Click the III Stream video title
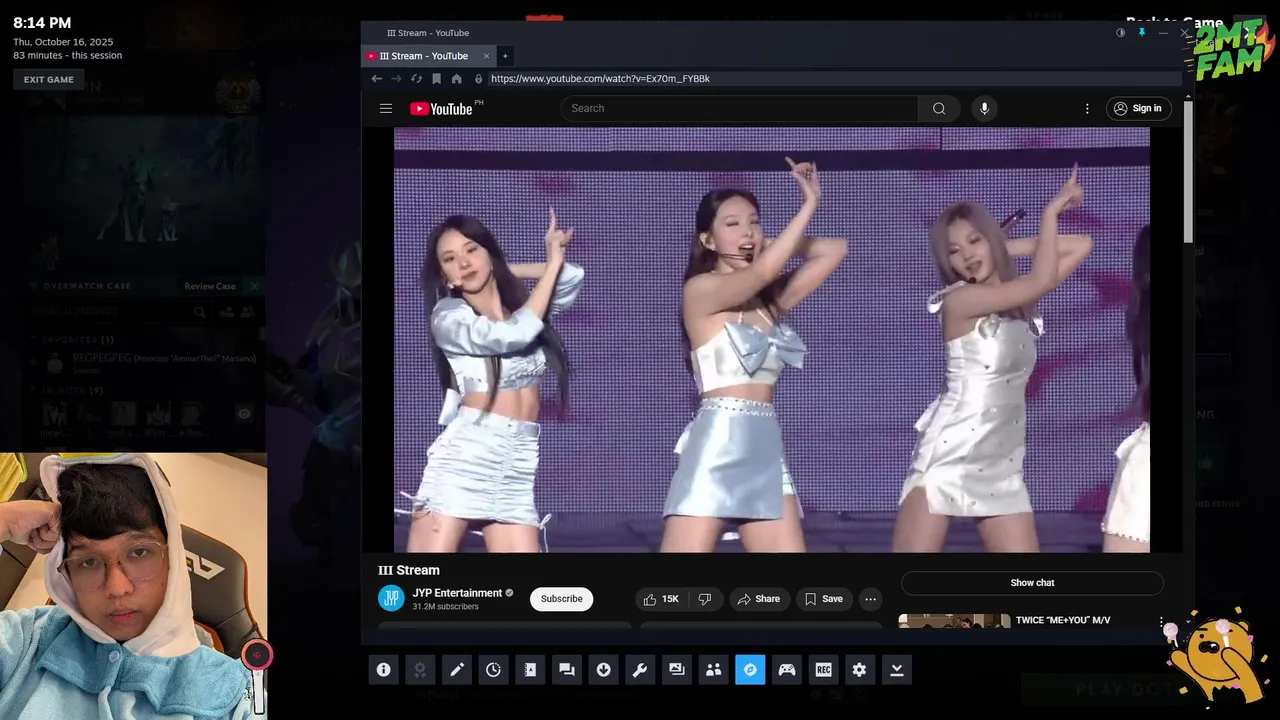Viewport: 1280px width, 720px height. click(409, 570)
